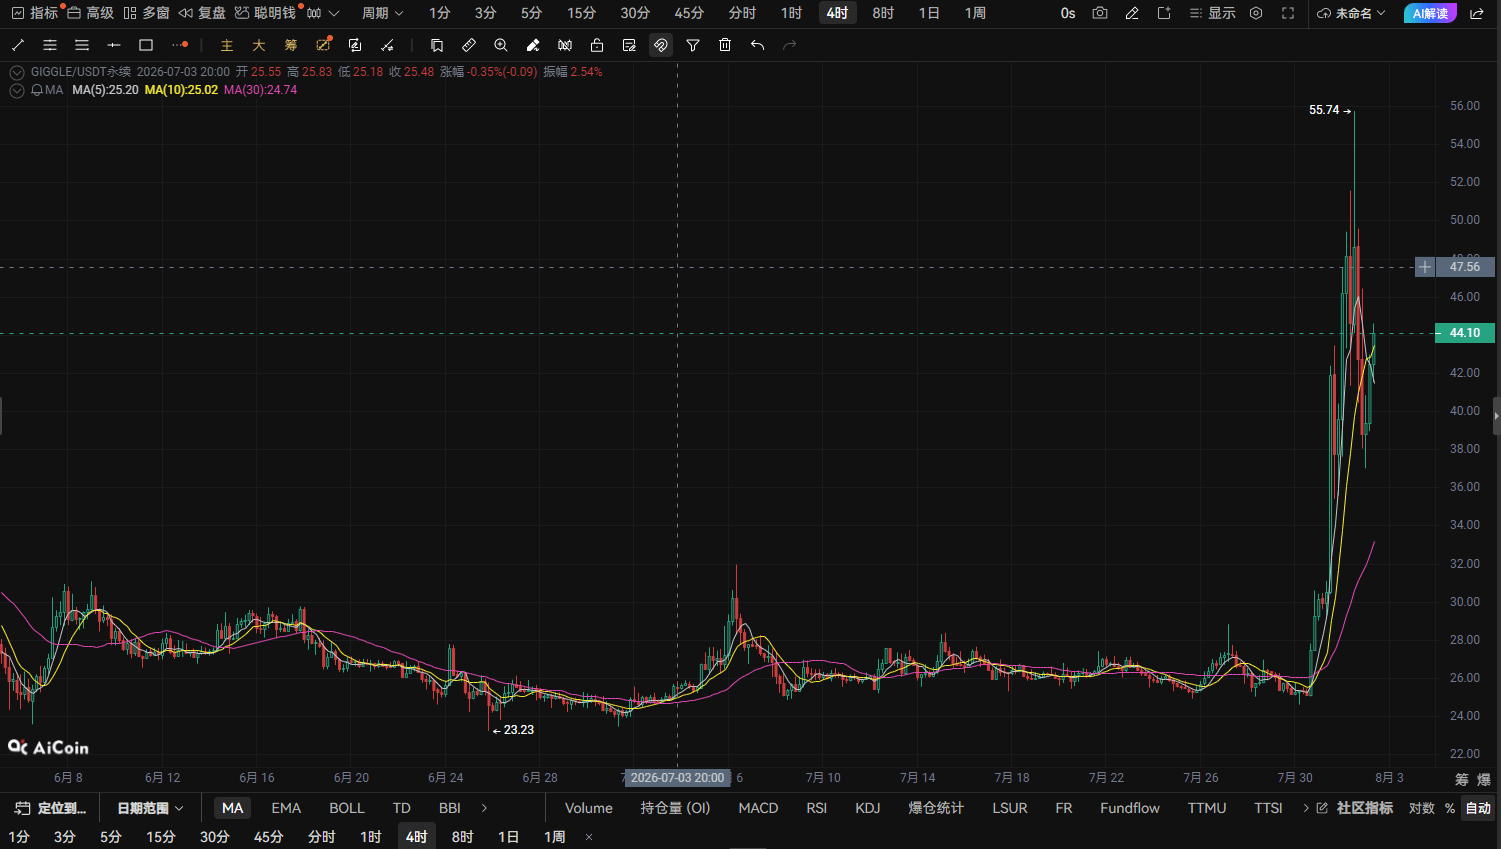Viewport: 1501px width, 849px height.
Task: Select the 1日 interval in top bar
Action: click(x=929, y=13)
